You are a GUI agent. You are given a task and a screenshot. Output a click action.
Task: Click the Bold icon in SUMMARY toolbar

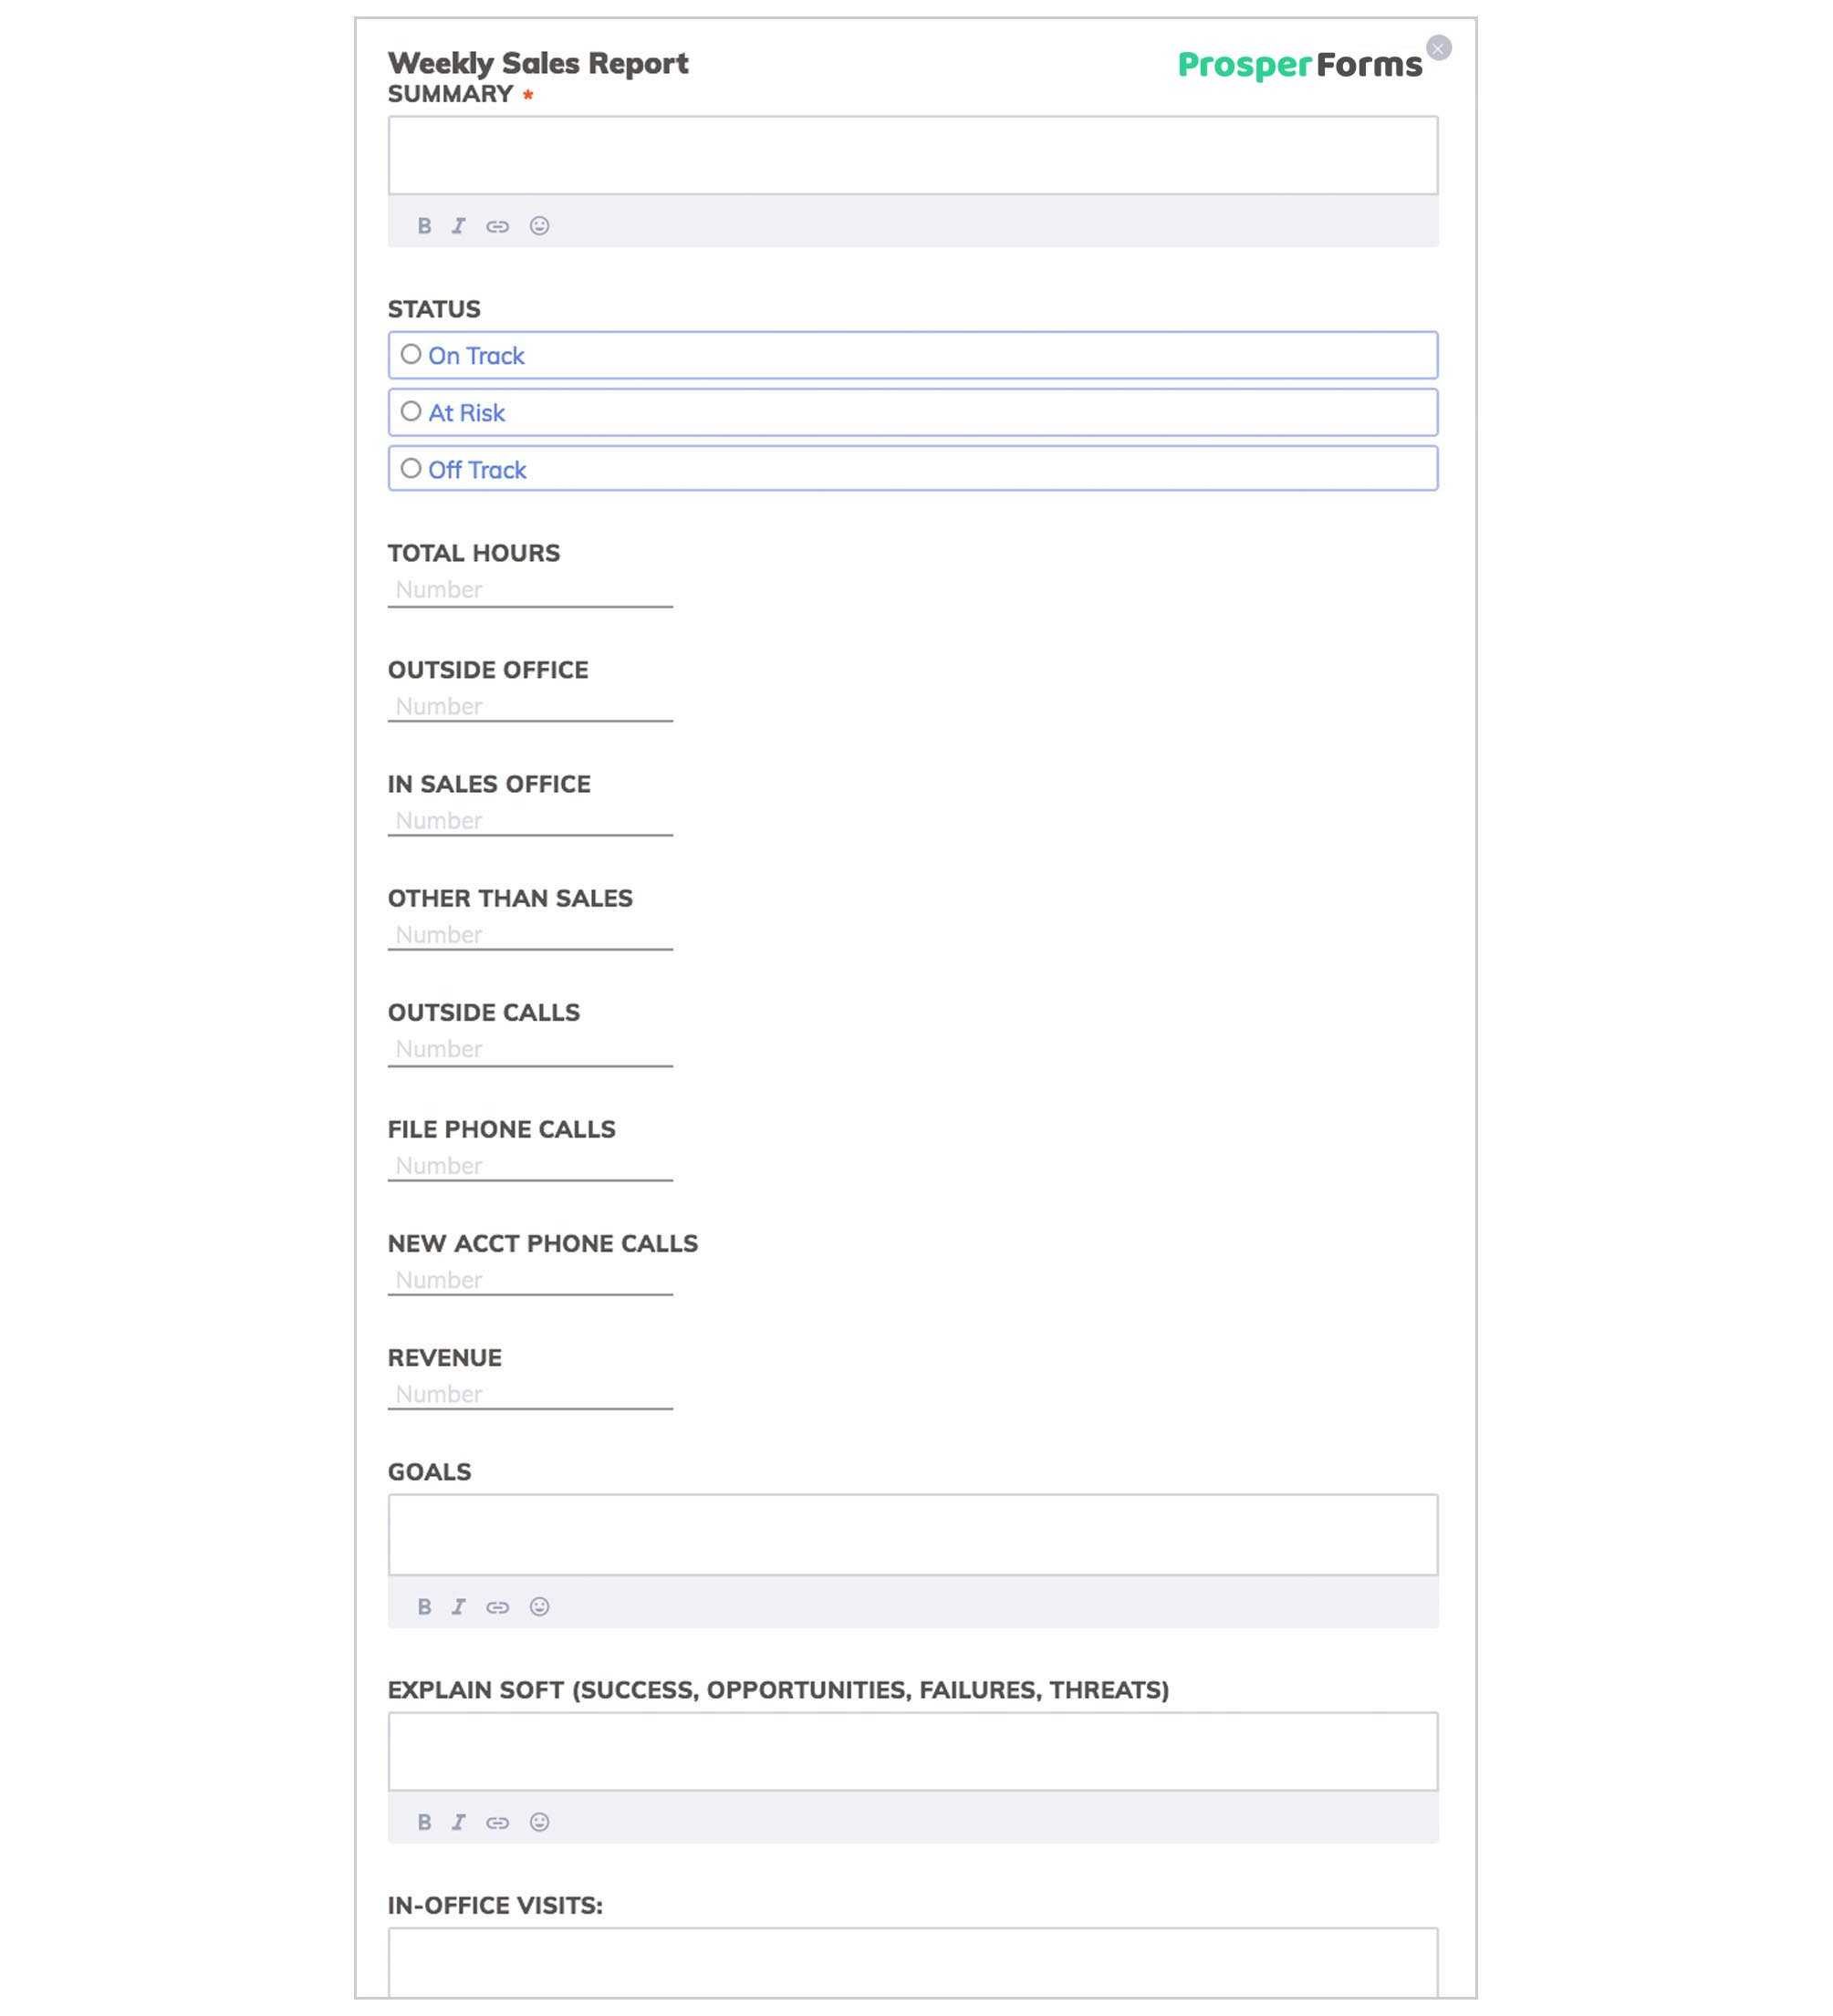point(425,224)
